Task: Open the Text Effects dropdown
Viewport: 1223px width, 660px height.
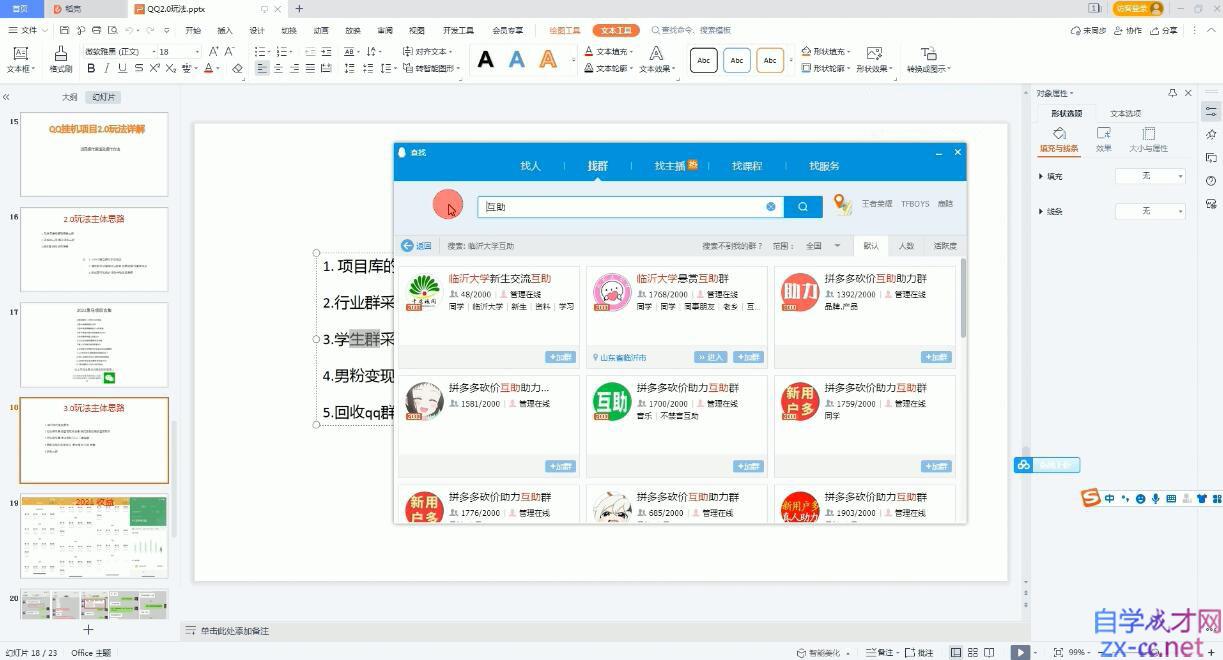Action: tap(656, 59)
